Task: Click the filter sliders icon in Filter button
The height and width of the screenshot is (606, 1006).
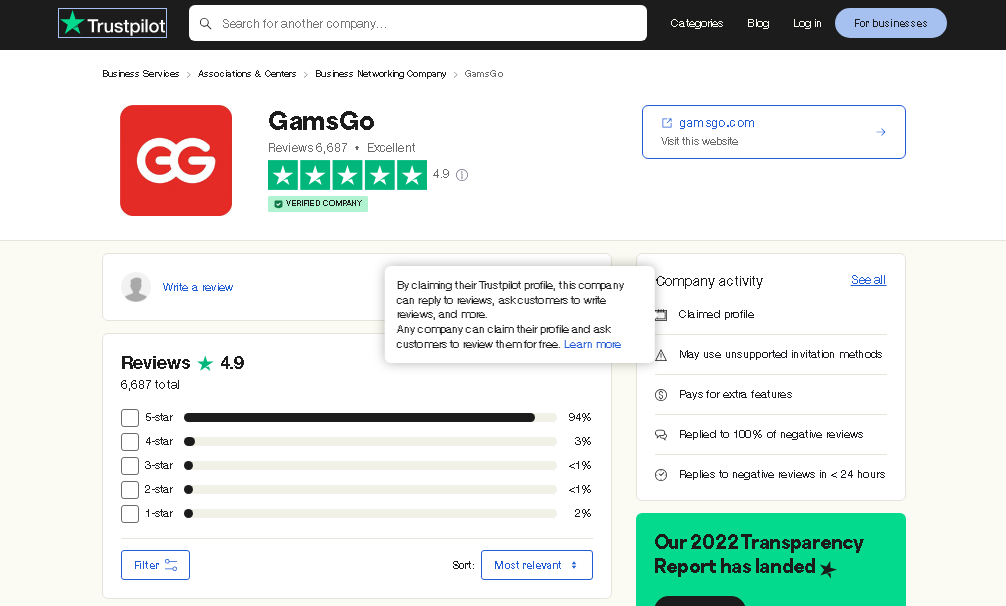Action: [x=171, y=565]
